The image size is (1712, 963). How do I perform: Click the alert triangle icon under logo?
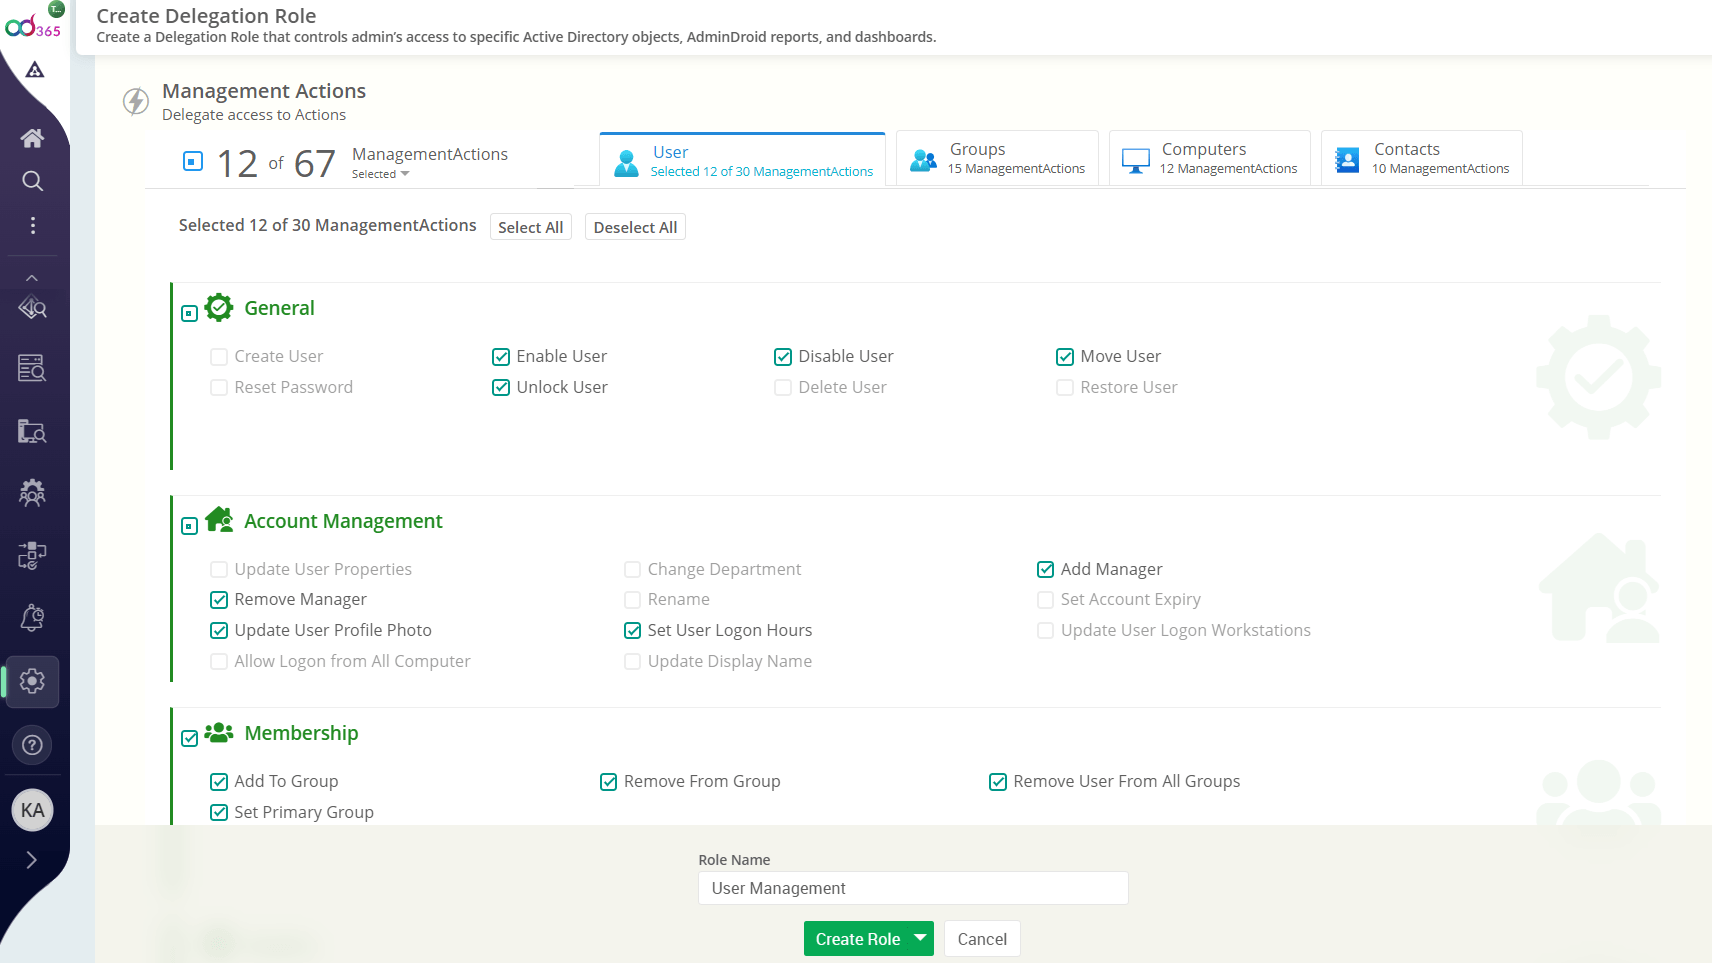pyautogui.click(x=35, y=70)
